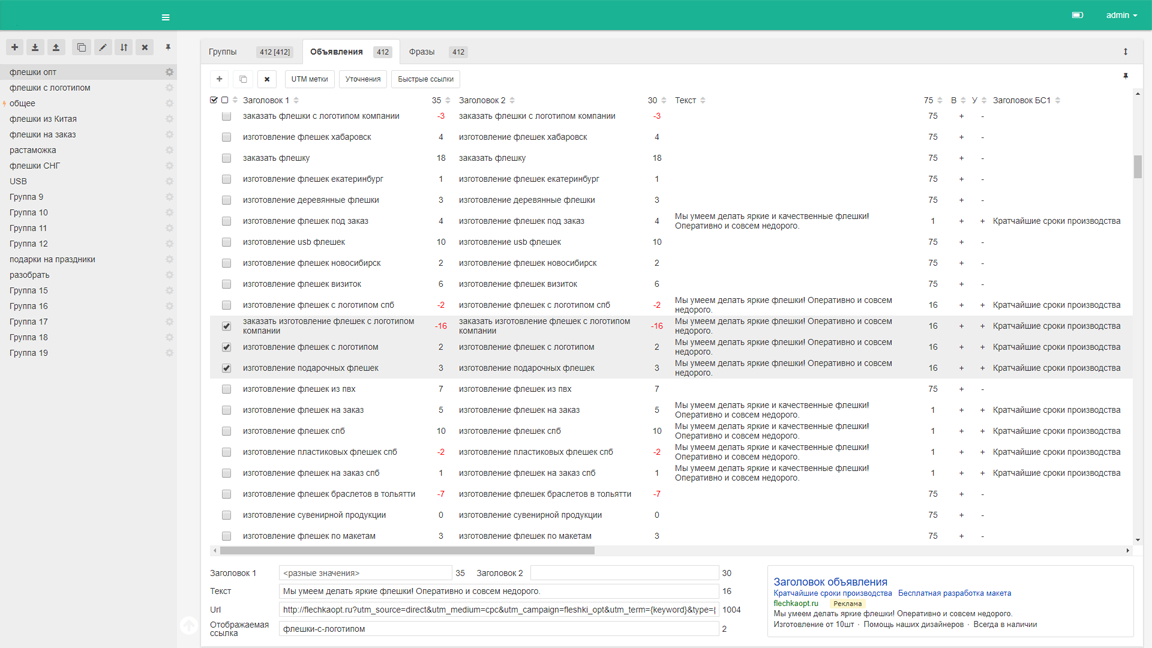Add new ad using plus button above table
Viewport: 1152px width, 648px height.
coord(219,79)
